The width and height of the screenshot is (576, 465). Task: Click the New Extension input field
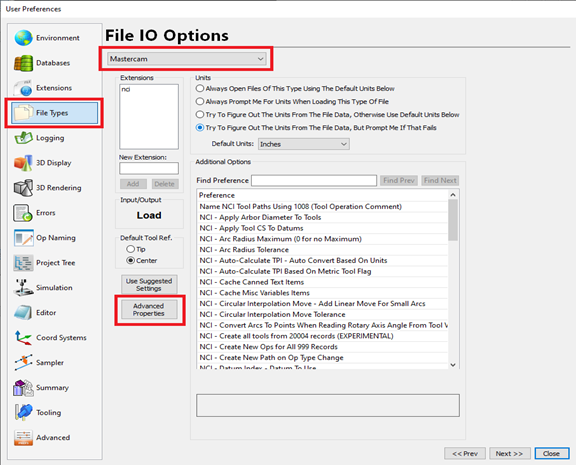pyautogui.click(x=149, y=168)
